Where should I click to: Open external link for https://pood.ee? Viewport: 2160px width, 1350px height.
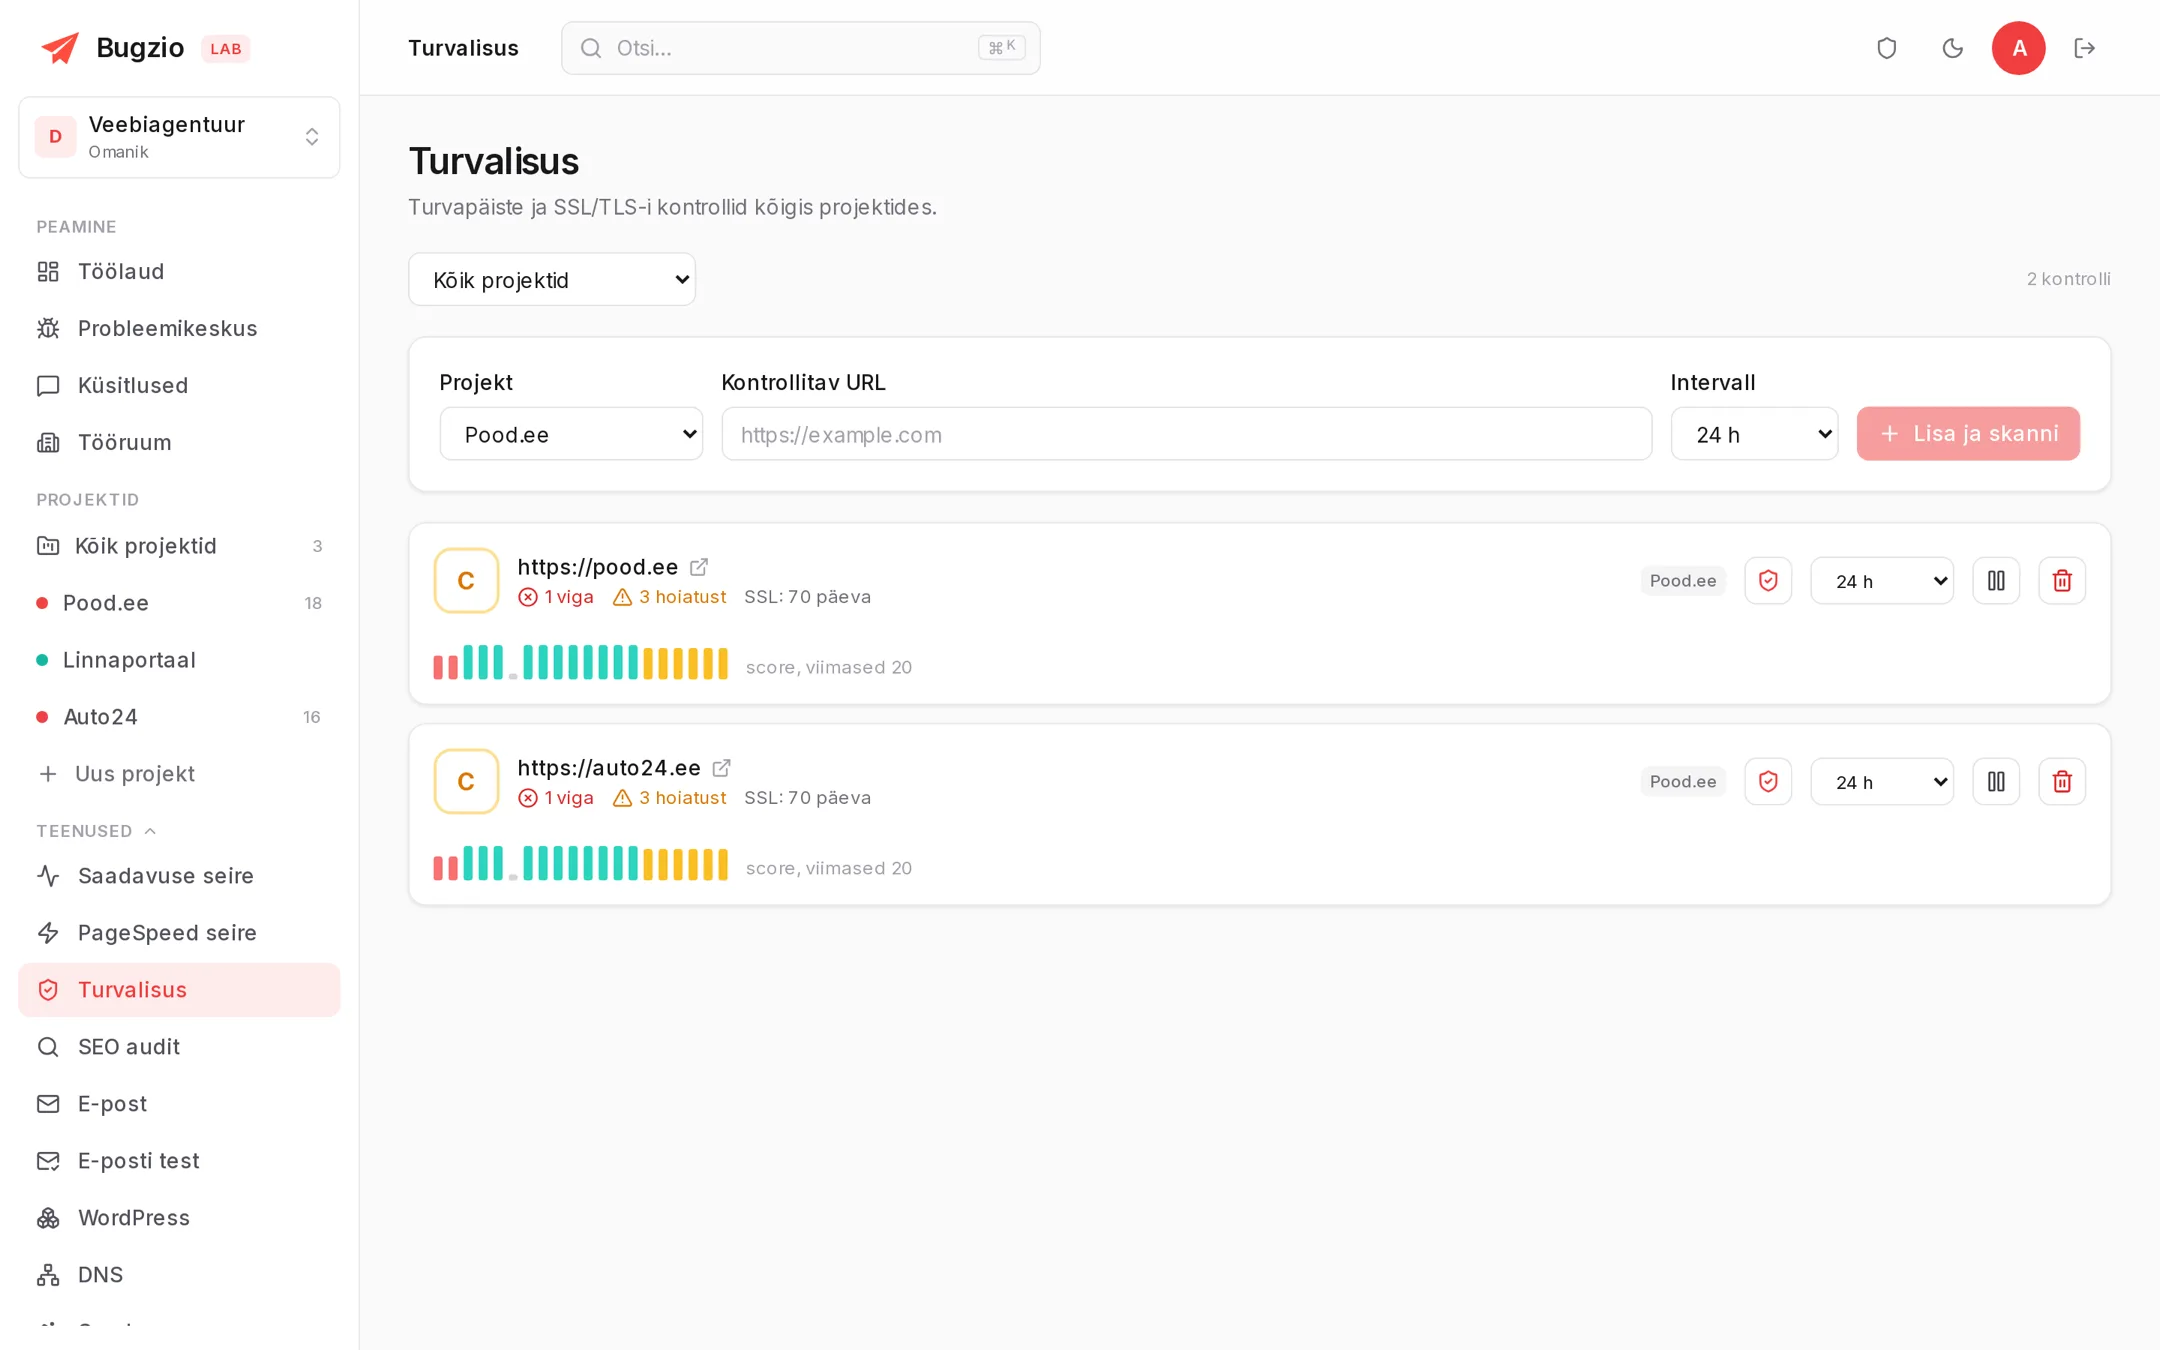pyautogui.click(x=699, y=567)
